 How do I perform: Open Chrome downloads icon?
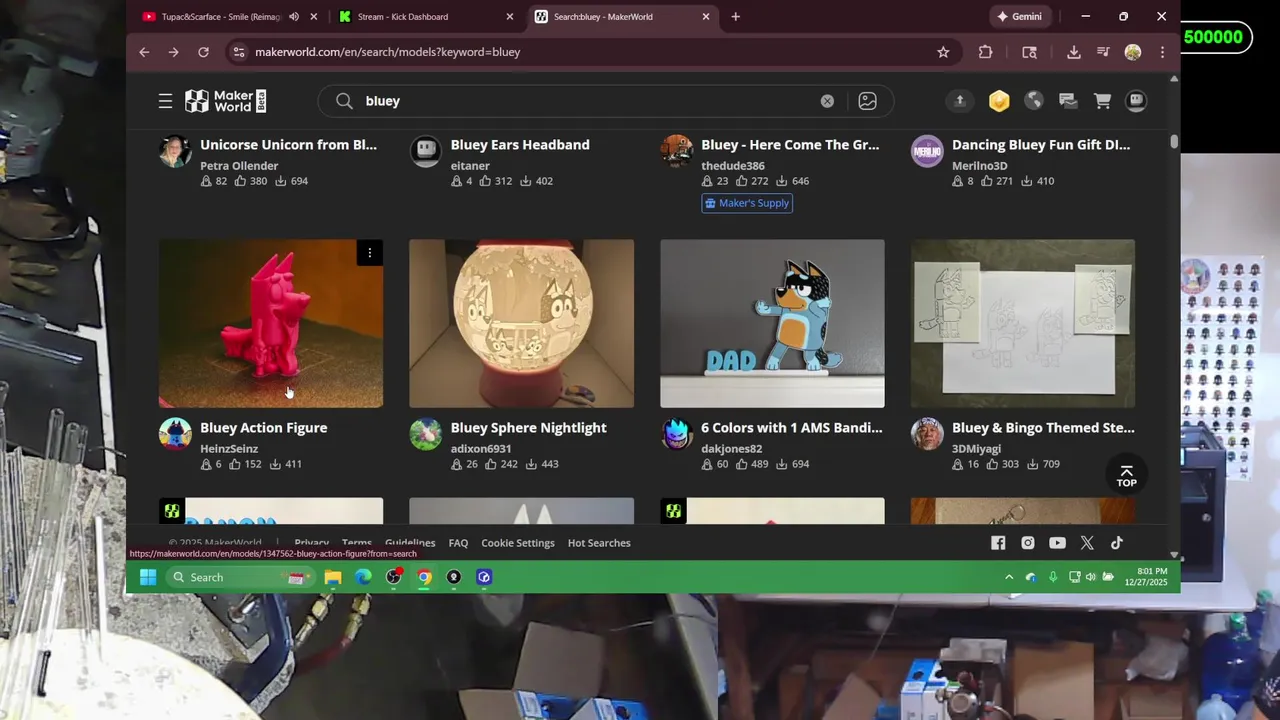pos(1073,52)
